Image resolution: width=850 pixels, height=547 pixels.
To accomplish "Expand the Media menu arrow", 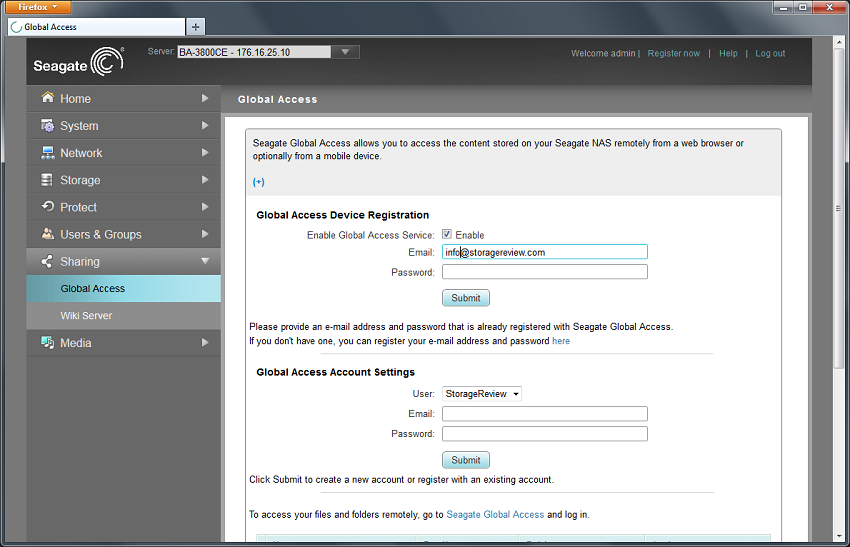I will (205, 342).
